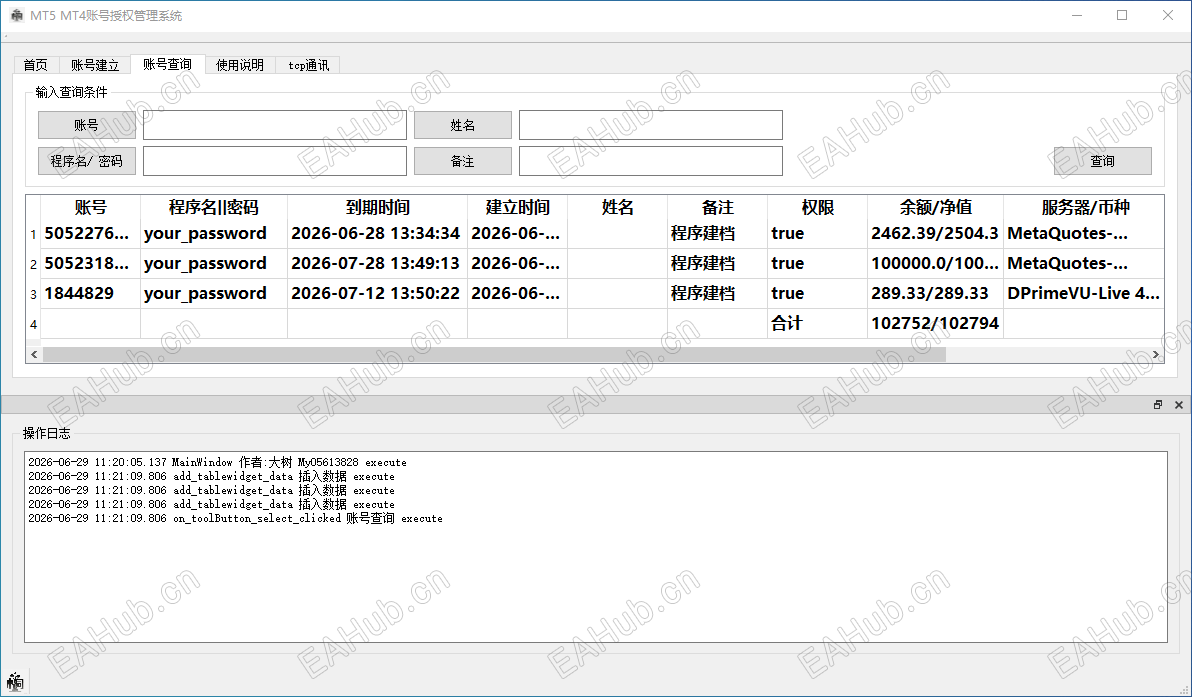Click the 账号 button
Screen dimensions: 1192x697
pos(87,125)
